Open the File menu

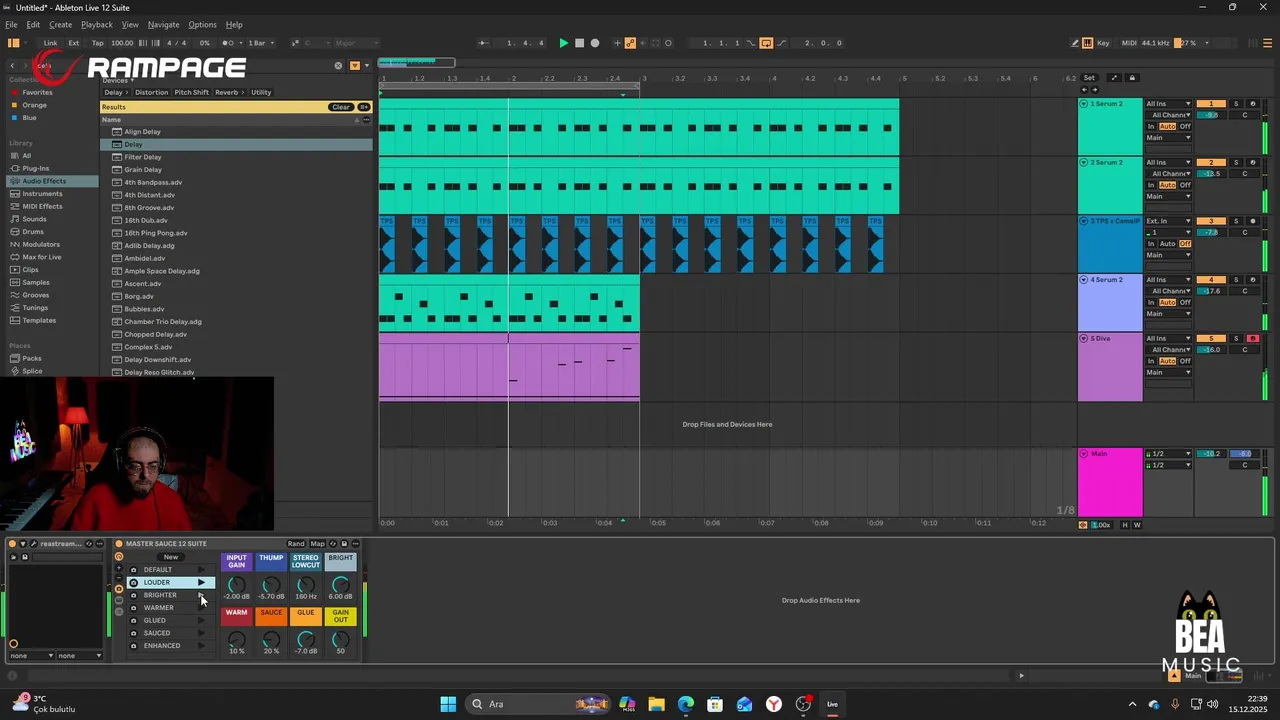[11, 24]
